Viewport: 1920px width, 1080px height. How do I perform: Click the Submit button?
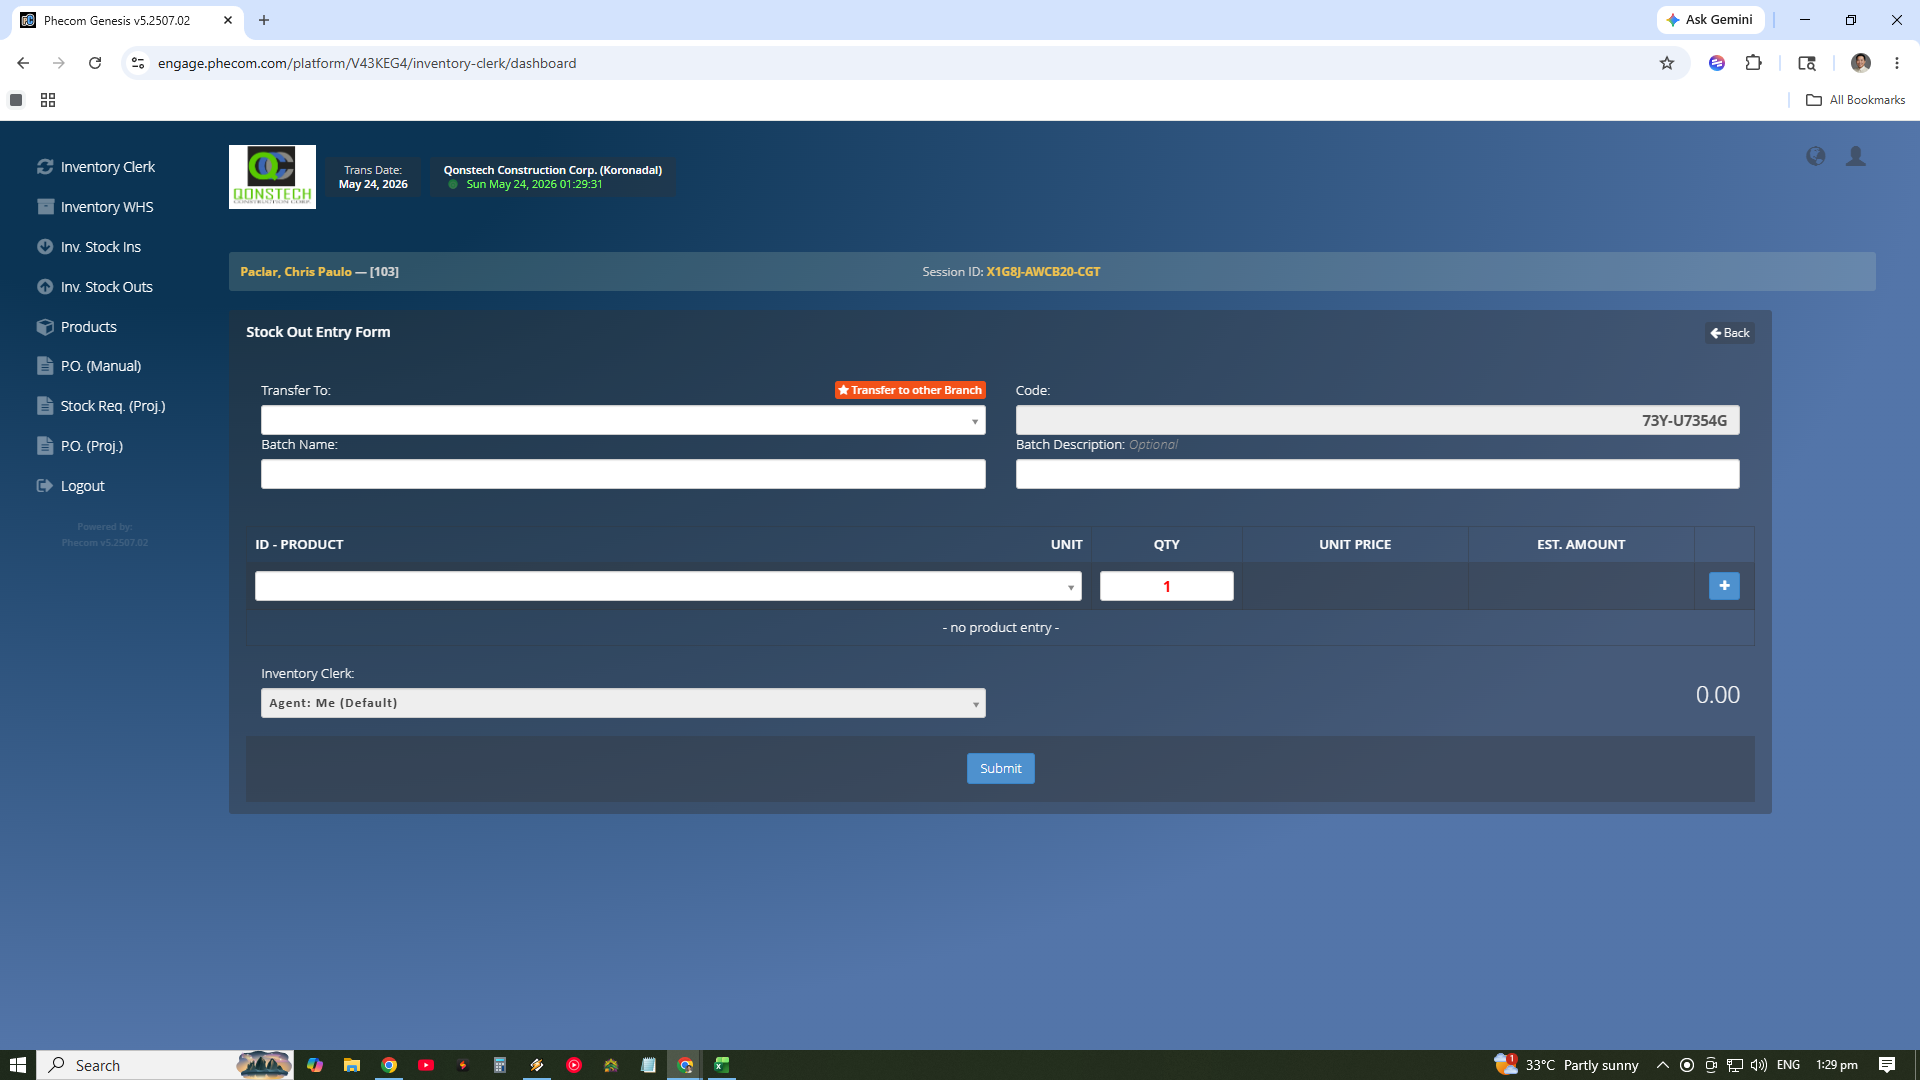pos(1000,768)
